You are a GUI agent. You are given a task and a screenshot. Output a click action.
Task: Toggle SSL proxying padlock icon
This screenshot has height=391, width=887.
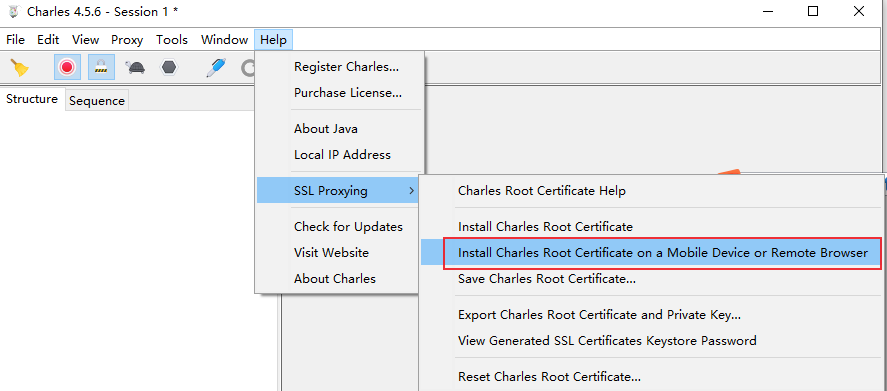click(x=101, y=68)
